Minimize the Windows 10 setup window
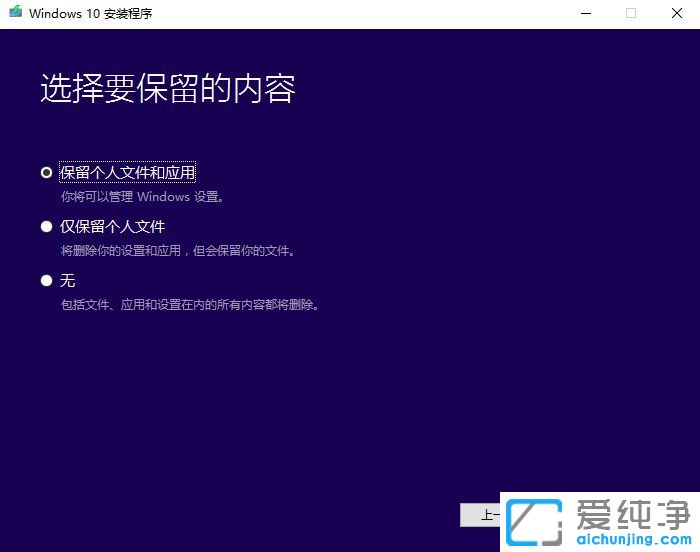Image resolution: width=700 pixels, height=552 pixels. [x=584, y=14]
